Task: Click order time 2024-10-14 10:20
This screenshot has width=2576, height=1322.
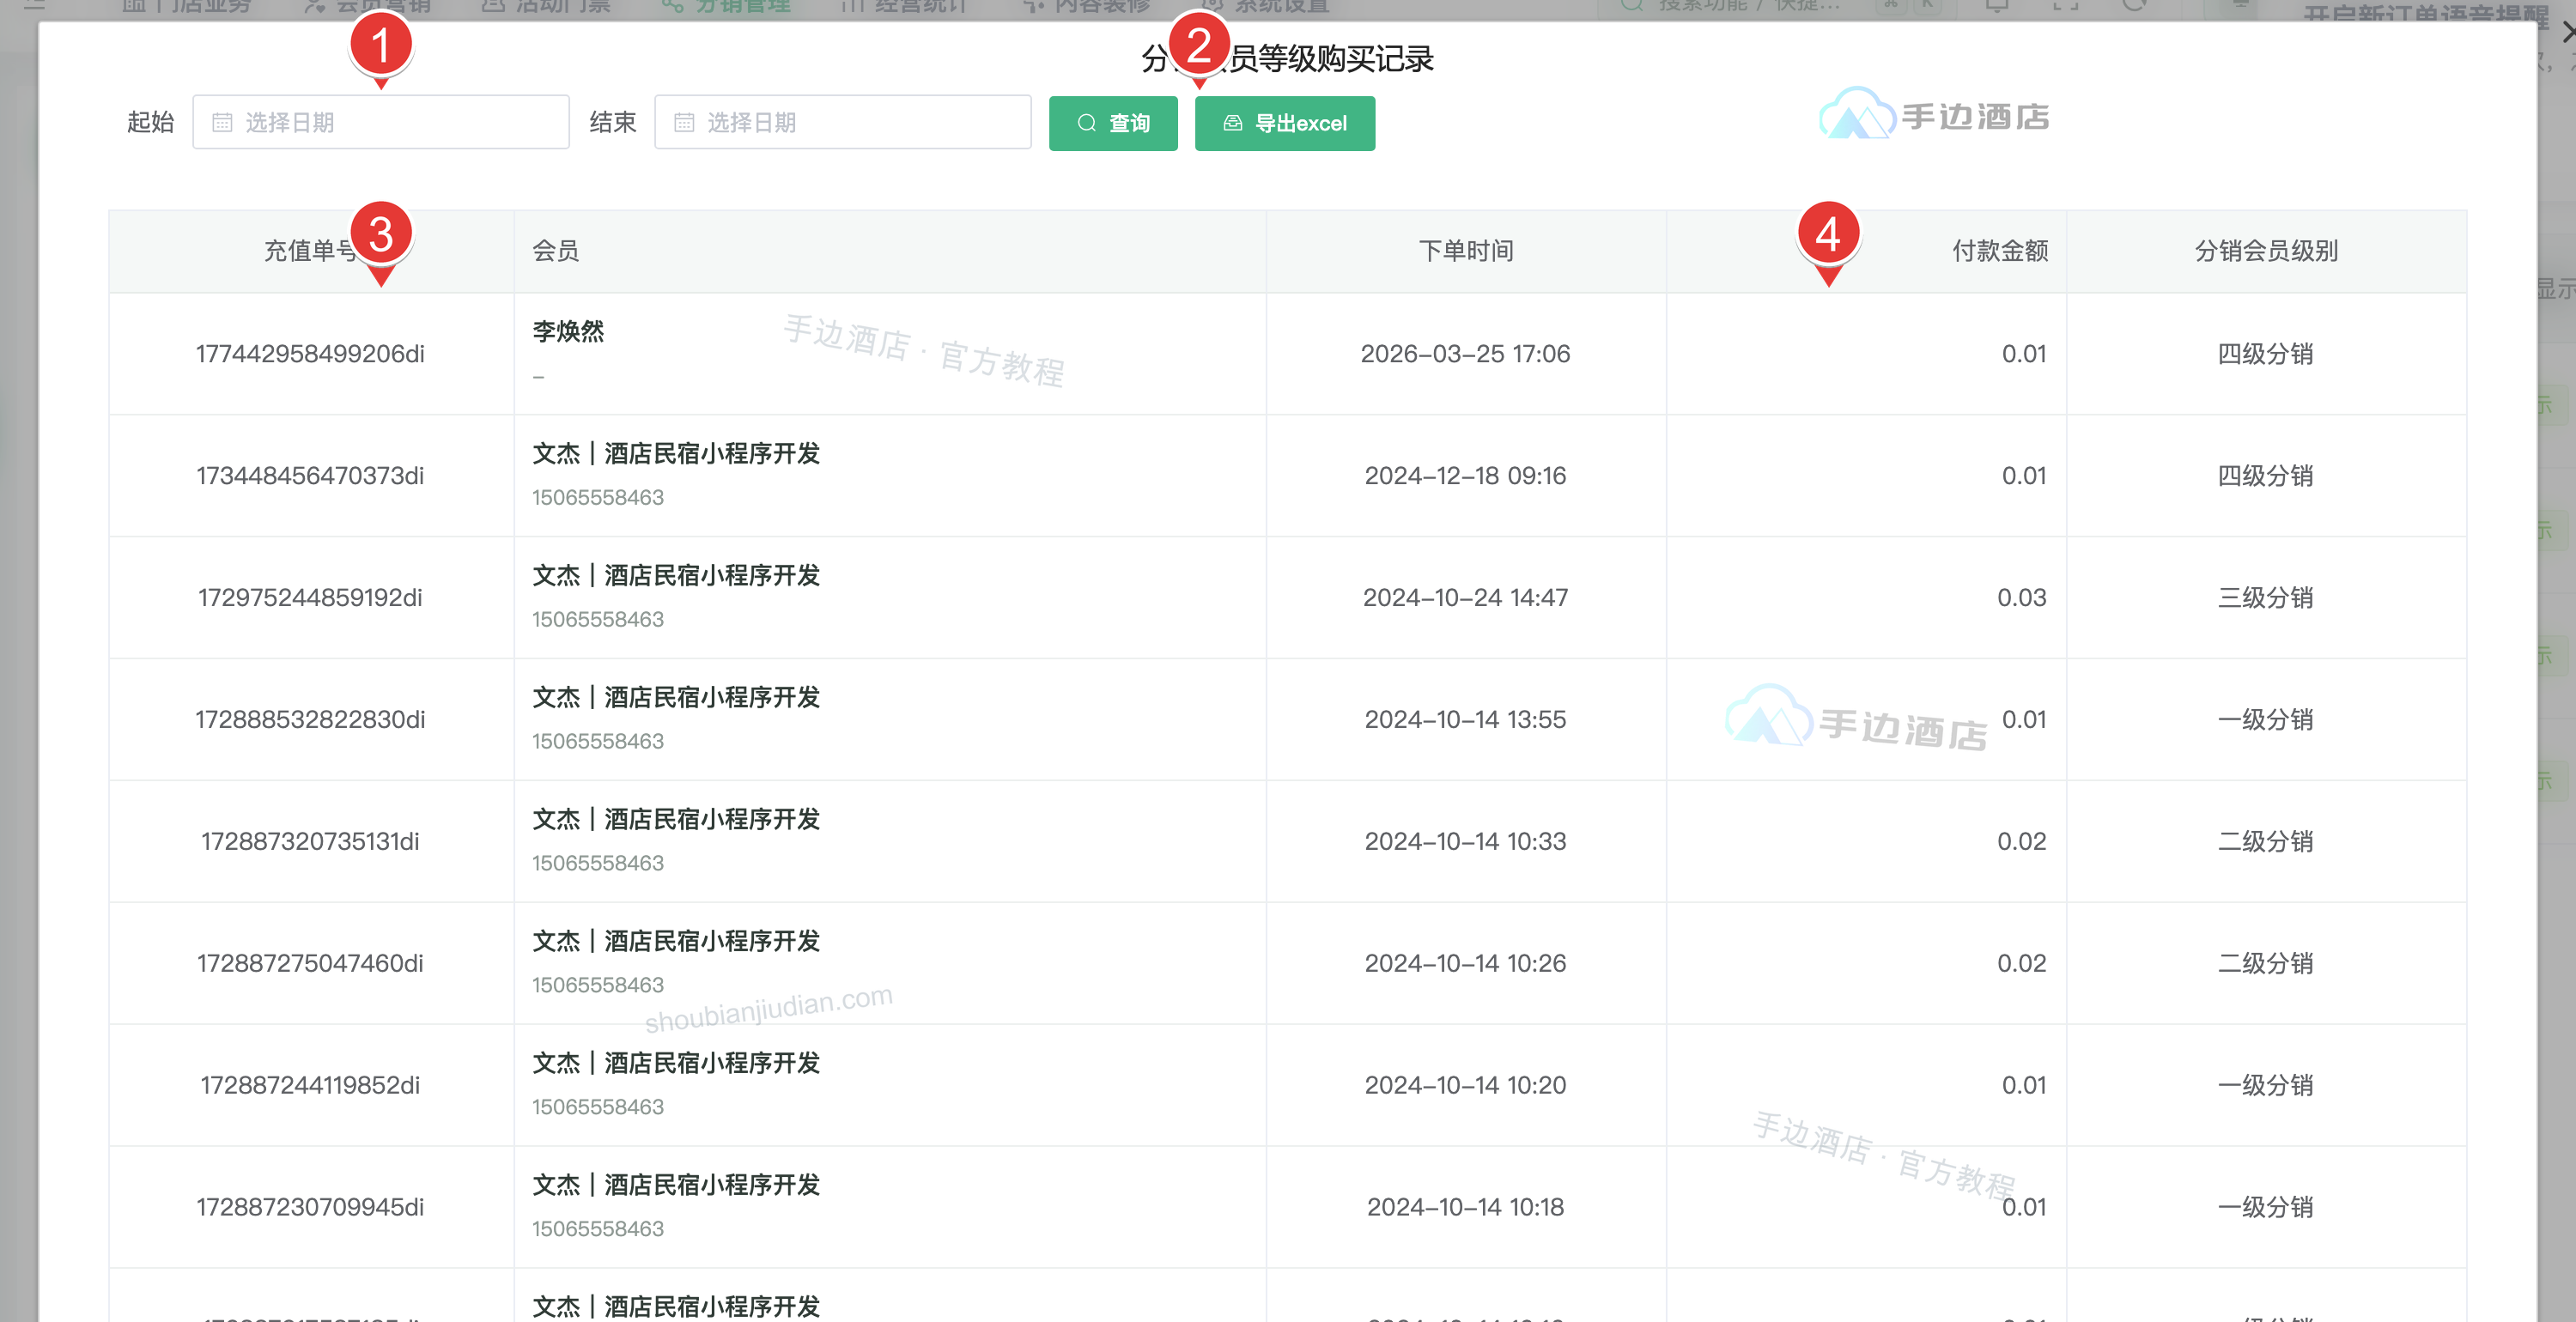Action: tap(1466, 1086)
